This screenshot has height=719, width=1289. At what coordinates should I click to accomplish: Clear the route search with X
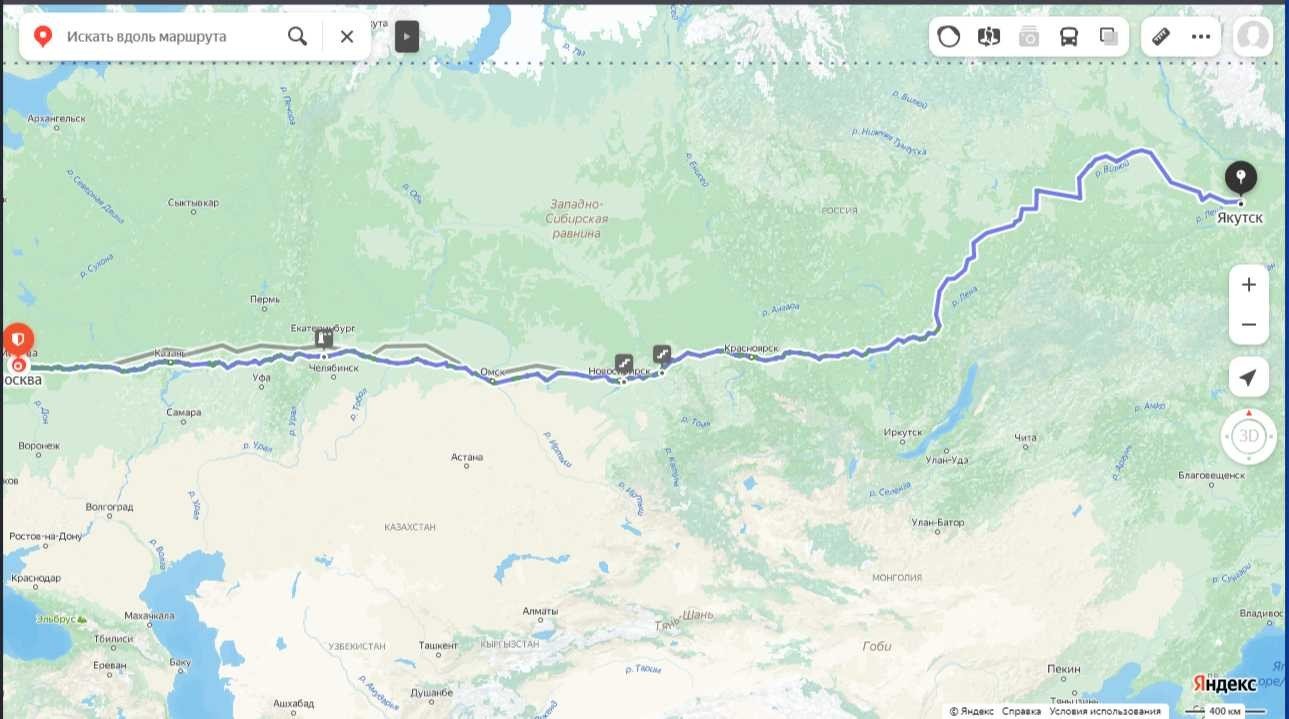tap(347, 37)
